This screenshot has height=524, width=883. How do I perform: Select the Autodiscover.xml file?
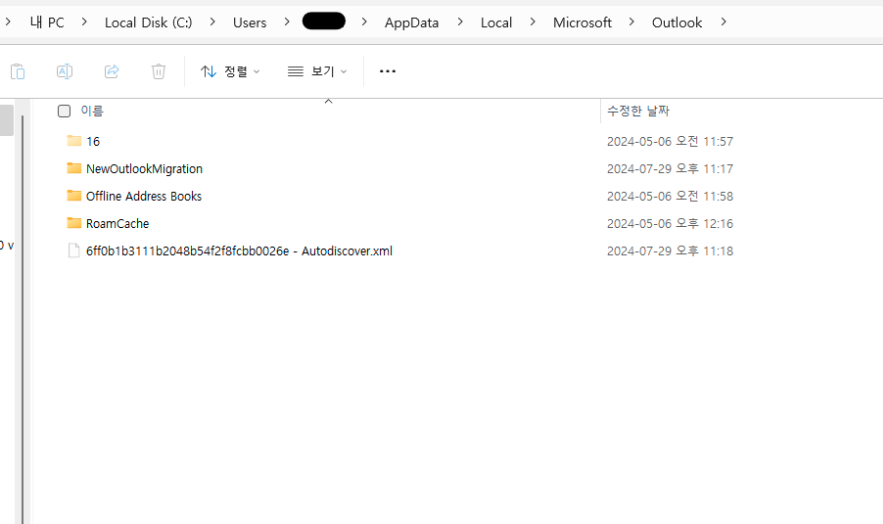pyautogui.click(x=239, y=251)
